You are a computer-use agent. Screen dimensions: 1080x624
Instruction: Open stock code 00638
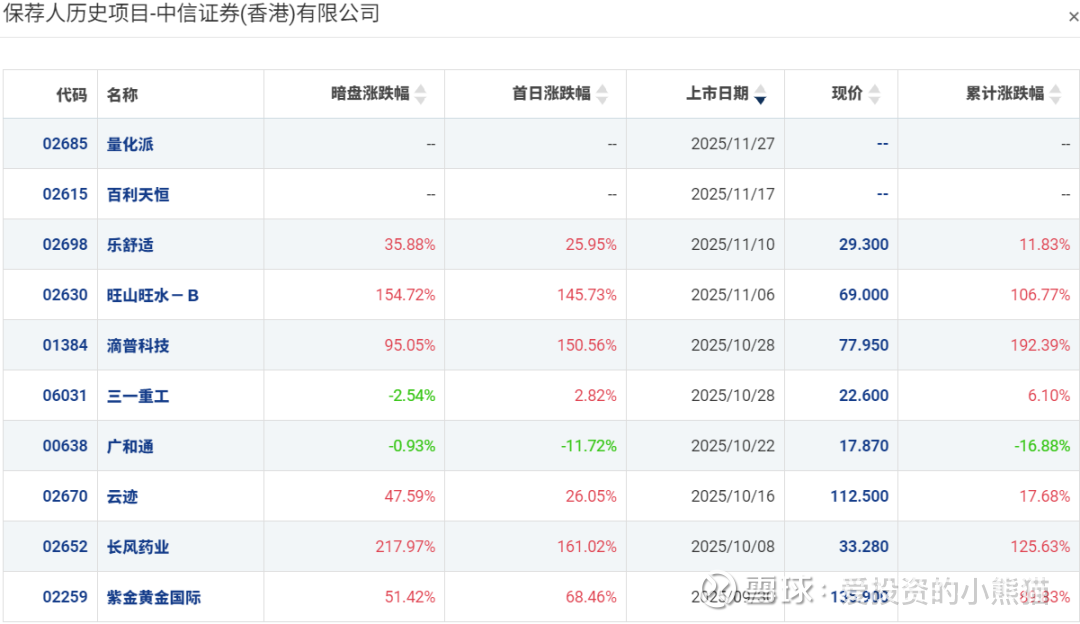coord(65,446)
